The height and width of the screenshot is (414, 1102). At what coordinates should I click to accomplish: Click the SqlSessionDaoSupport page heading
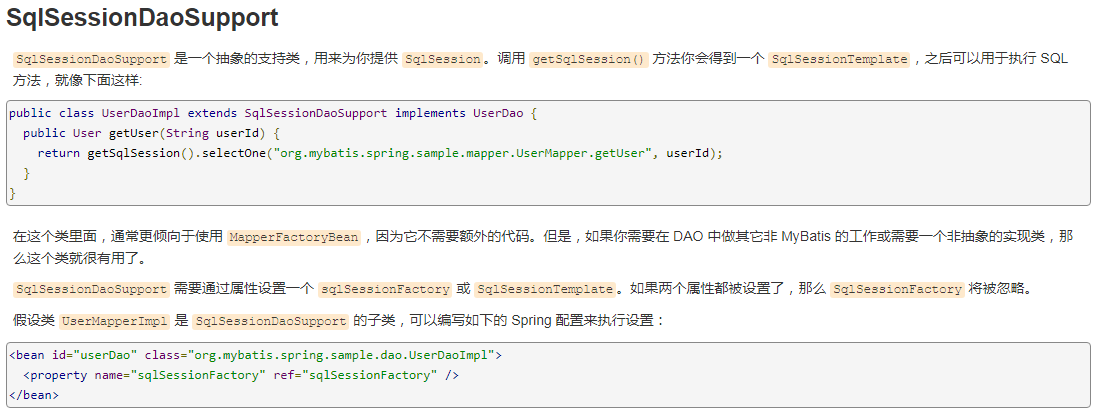[x=142, y=18]
